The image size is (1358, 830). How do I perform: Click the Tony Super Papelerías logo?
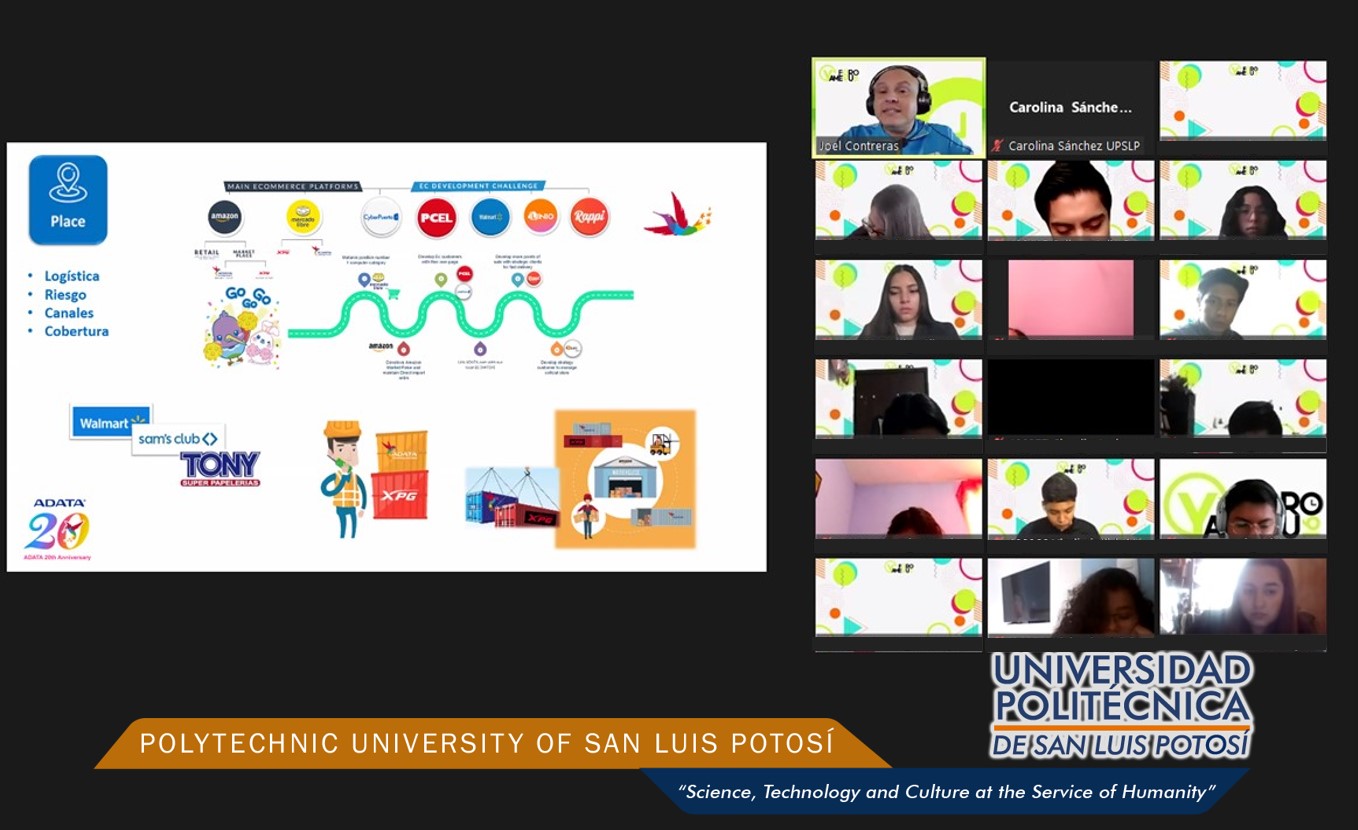click(220, 469)
